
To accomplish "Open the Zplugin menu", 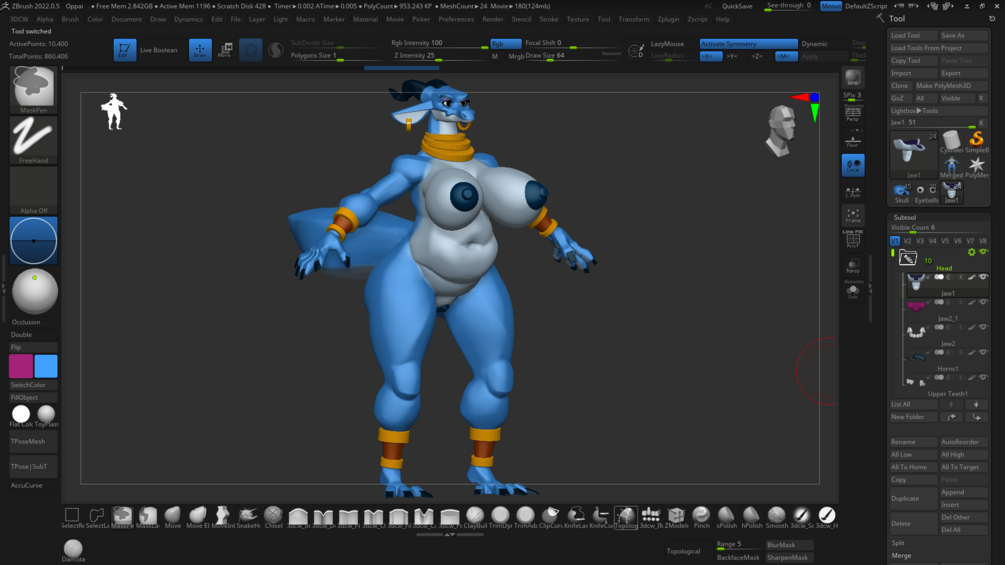I will pos(668,19).
